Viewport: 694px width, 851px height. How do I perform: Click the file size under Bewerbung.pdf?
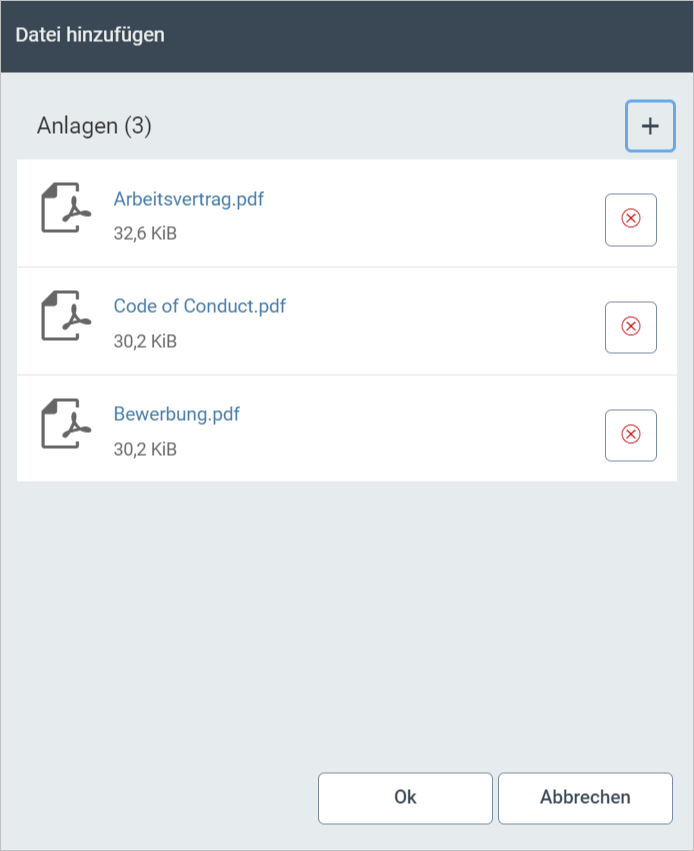point(145,450)
